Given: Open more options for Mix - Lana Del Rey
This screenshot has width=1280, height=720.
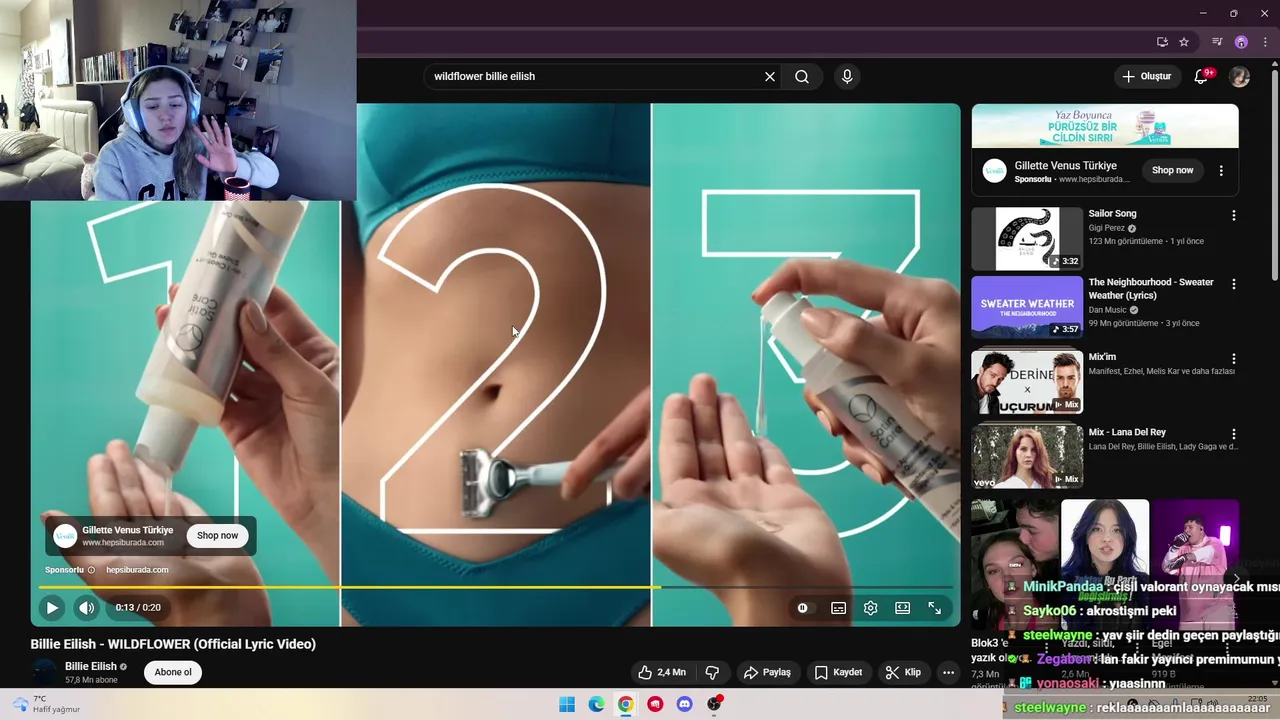Looking at the screenshot, I should click(x=1233, y=434).
